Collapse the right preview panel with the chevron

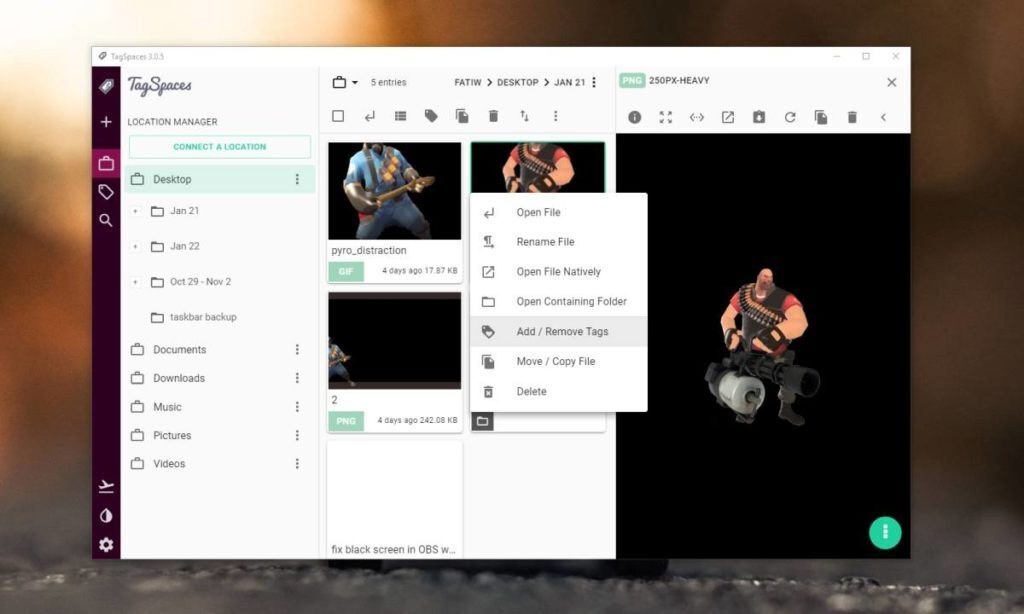point(883,117)
